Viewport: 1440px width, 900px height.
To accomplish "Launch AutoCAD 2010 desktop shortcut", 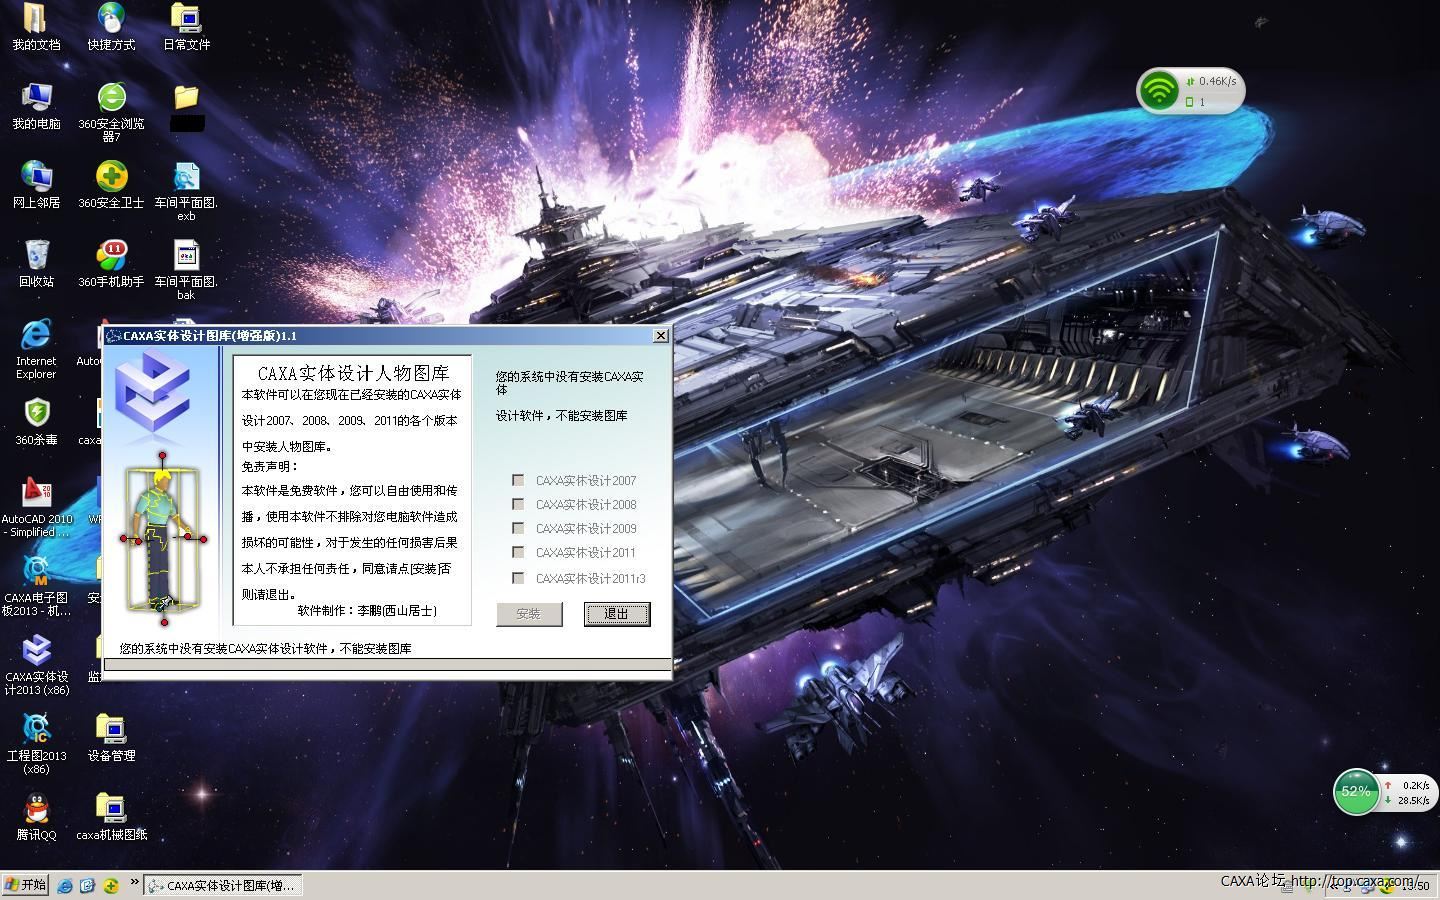I will click(x=37, y=507).
